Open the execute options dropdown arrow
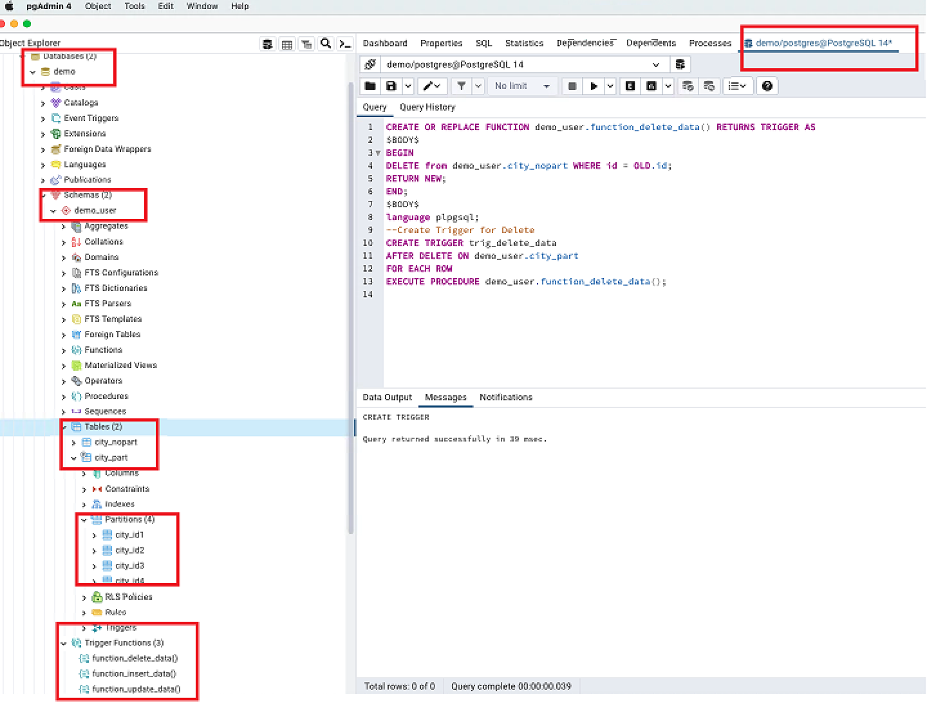 coord(610,86)
